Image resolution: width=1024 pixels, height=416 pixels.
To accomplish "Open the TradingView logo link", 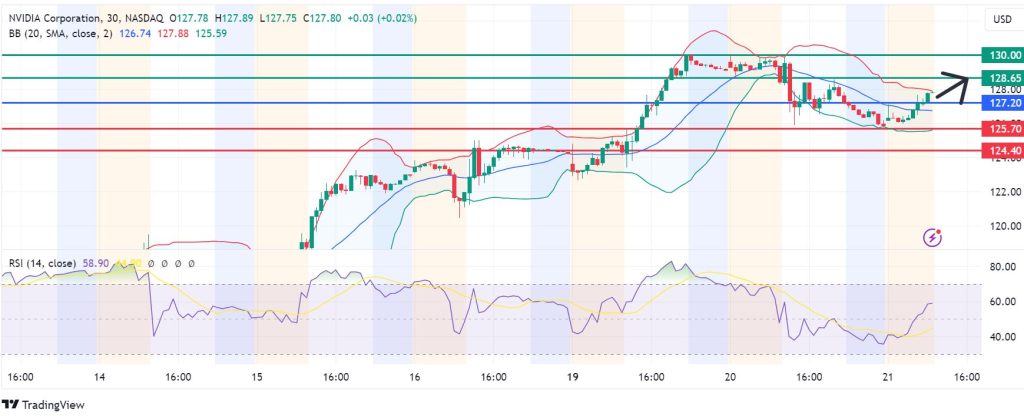I will pos(44,405).
